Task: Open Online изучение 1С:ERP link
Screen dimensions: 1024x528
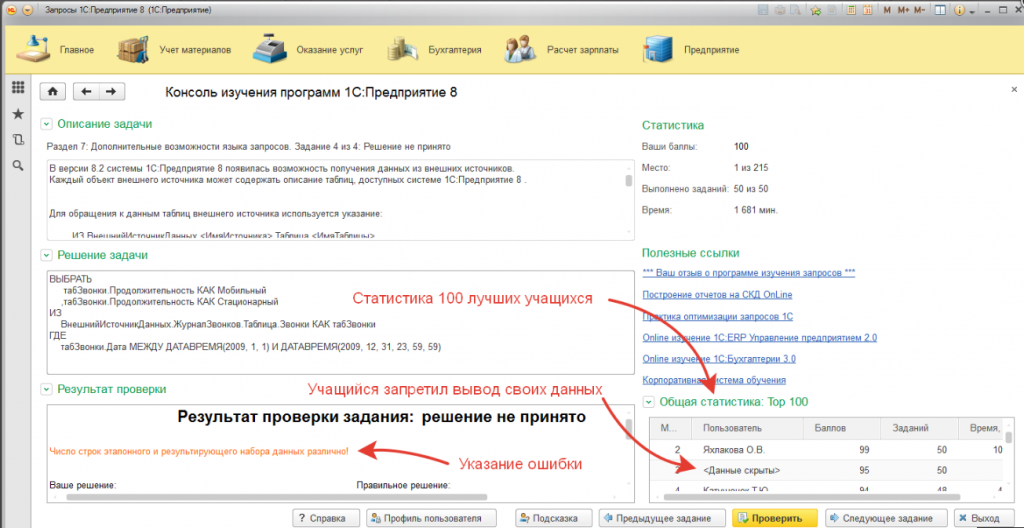Action: [760, 338]
